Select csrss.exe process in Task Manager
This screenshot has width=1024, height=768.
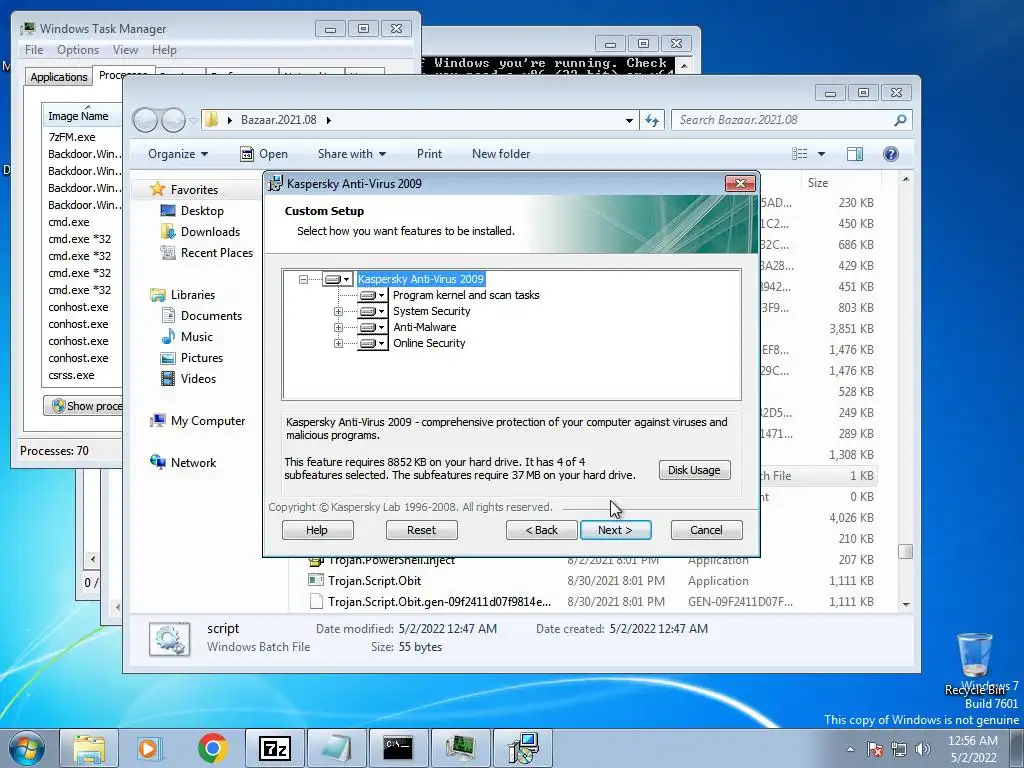coord(71,376)
